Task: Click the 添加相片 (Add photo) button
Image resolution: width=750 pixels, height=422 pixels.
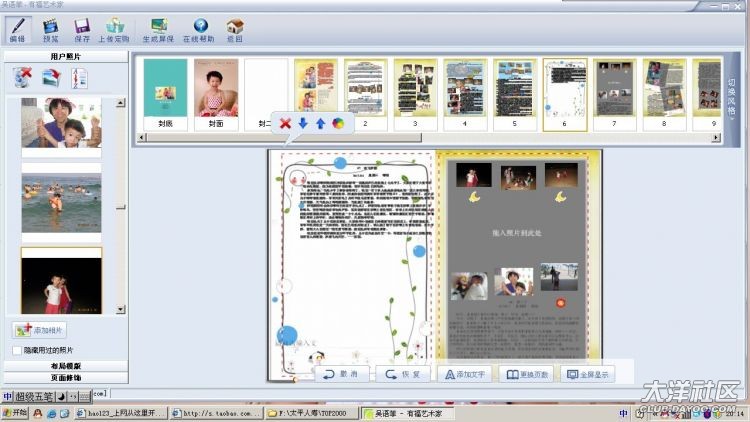Action: point(40,330)
